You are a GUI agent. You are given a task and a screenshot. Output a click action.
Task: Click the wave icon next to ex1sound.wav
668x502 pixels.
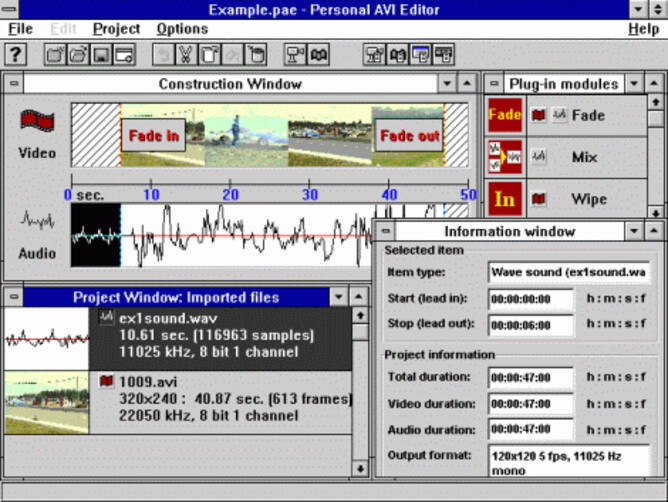106,317
